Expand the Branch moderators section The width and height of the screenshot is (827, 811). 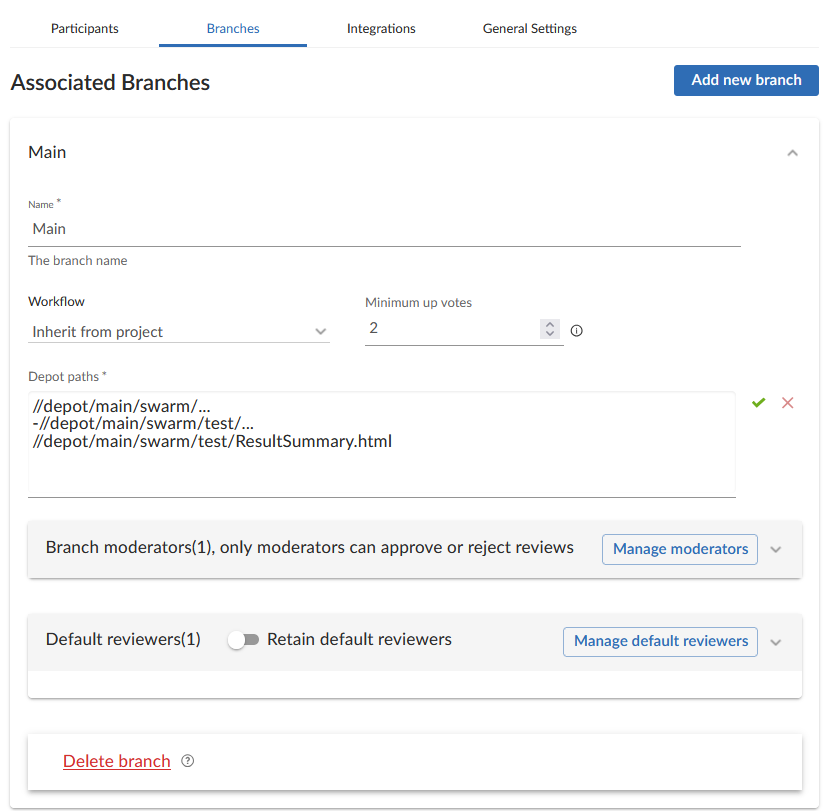click(x=776, y=549)
